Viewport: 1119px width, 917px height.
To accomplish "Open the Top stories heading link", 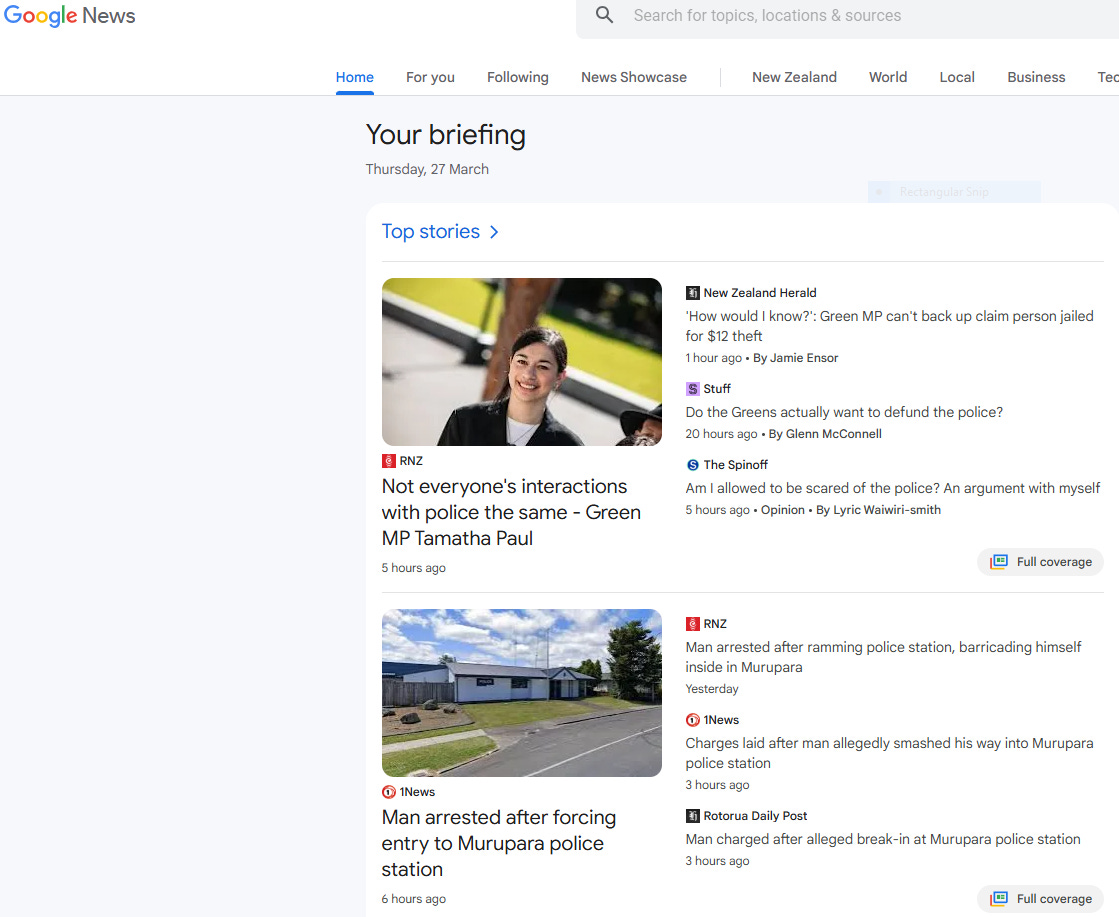I will (430, 231).
